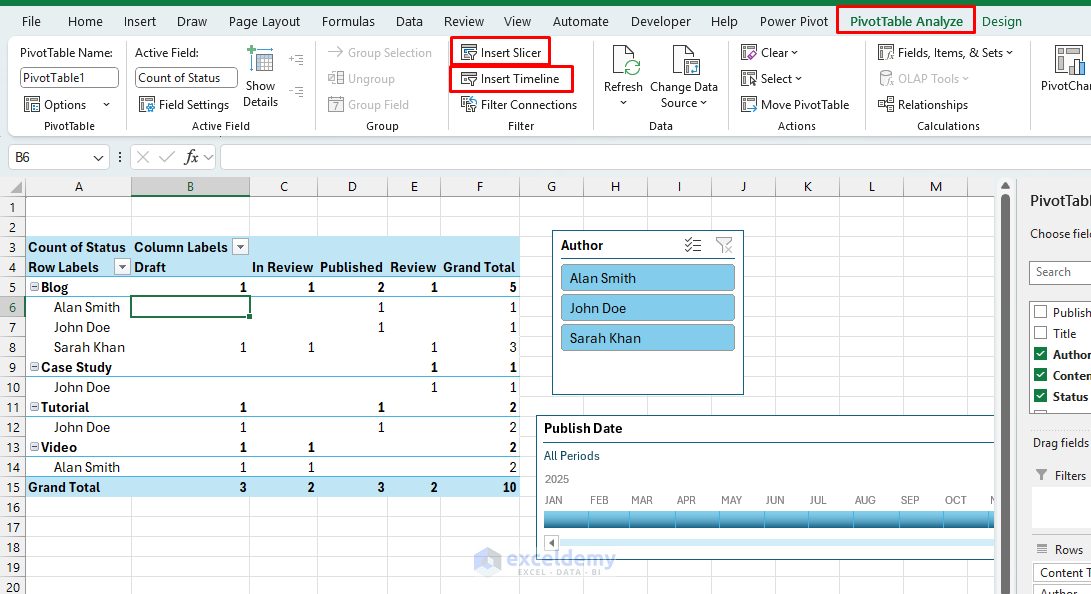Open Field Settings dialog
This screenshot has height=594, width=1091.
(x=184, y=105)
